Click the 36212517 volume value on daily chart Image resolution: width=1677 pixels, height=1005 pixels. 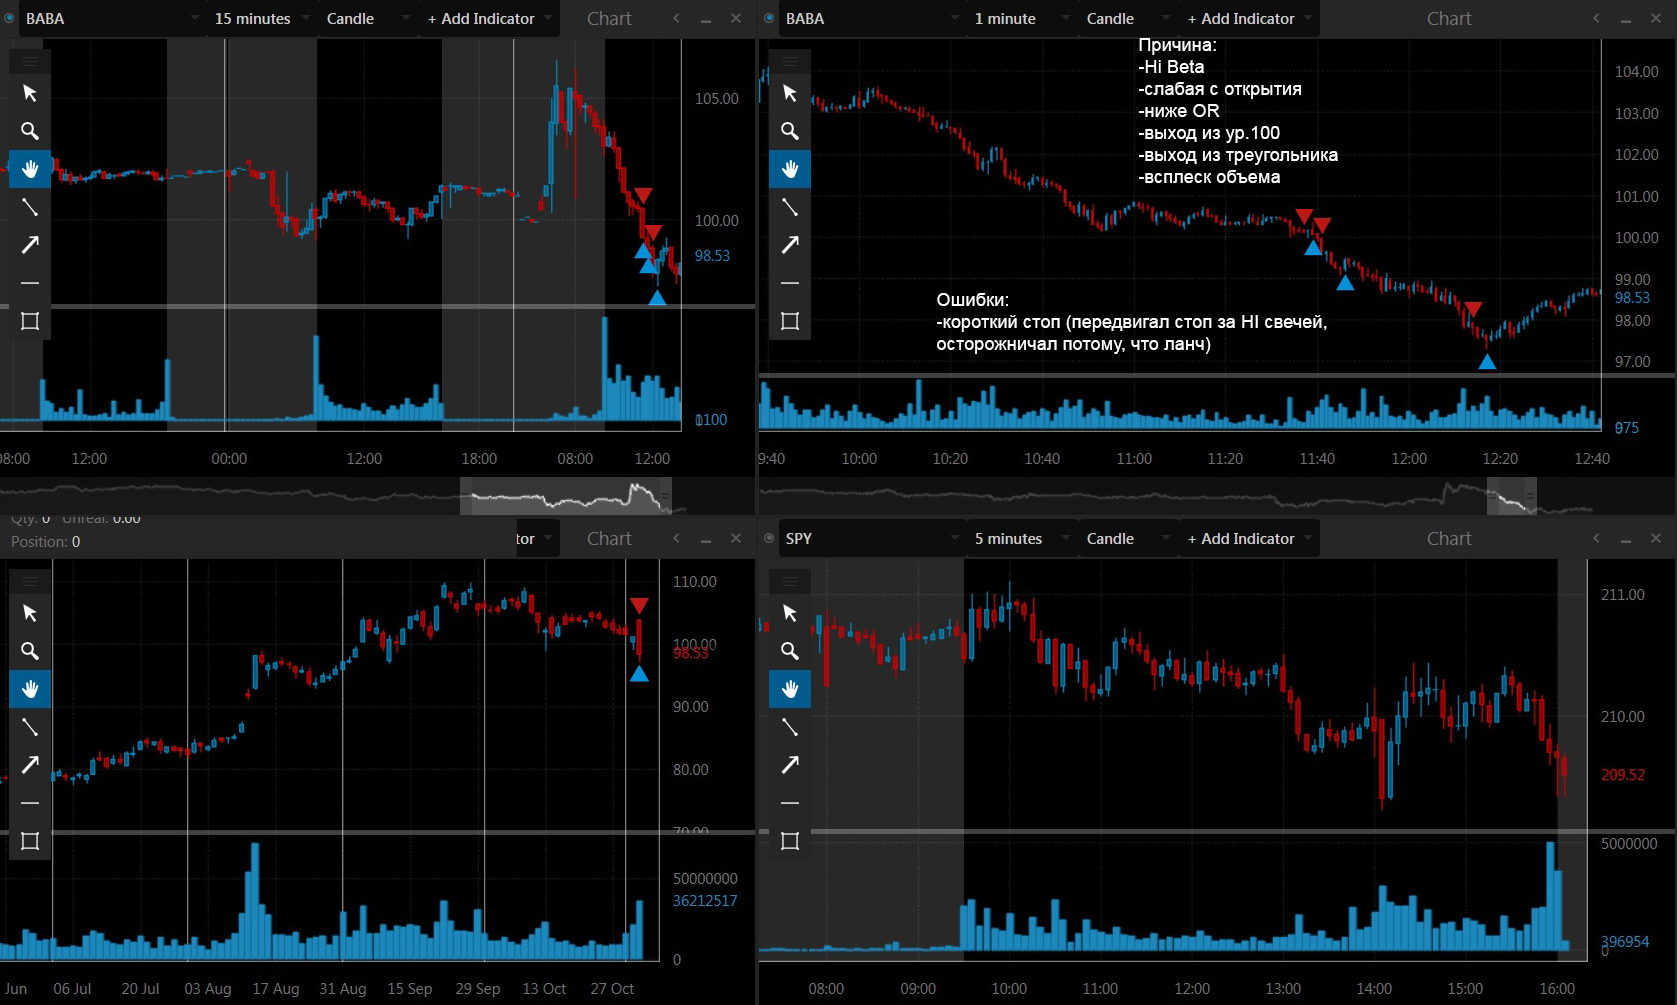tap(704, 901)
